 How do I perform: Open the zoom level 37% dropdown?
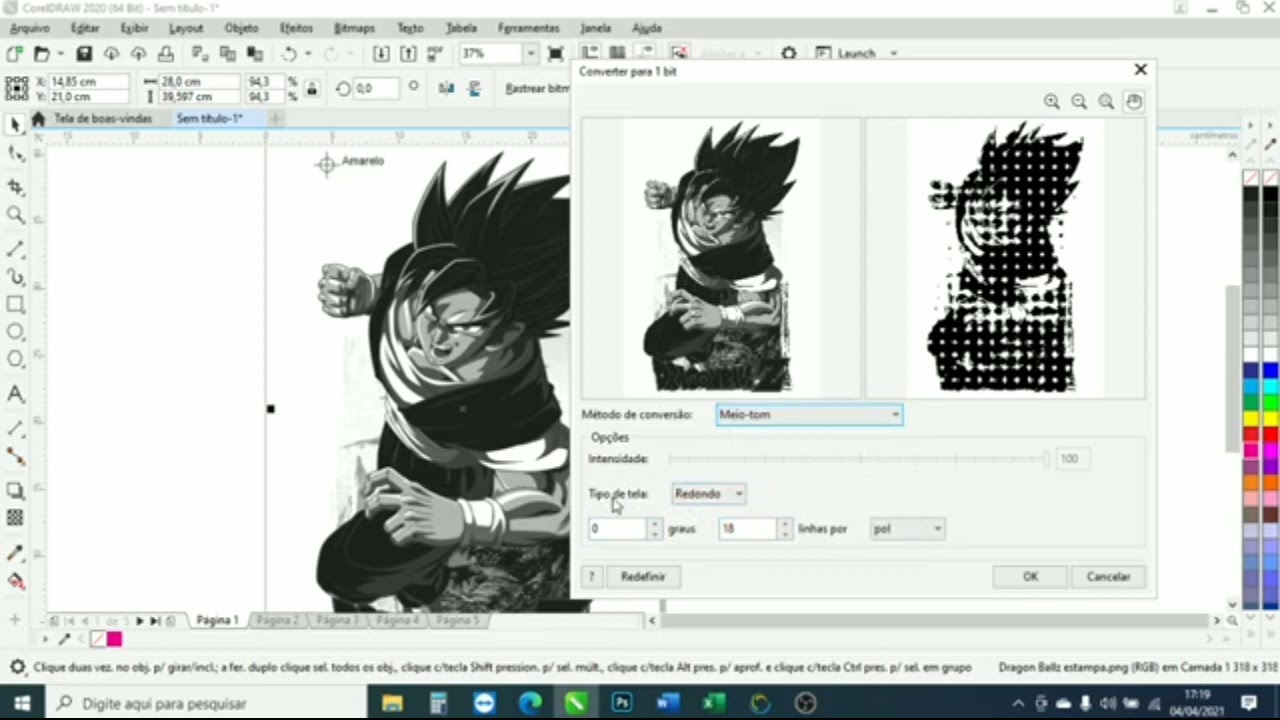(531, 53)
